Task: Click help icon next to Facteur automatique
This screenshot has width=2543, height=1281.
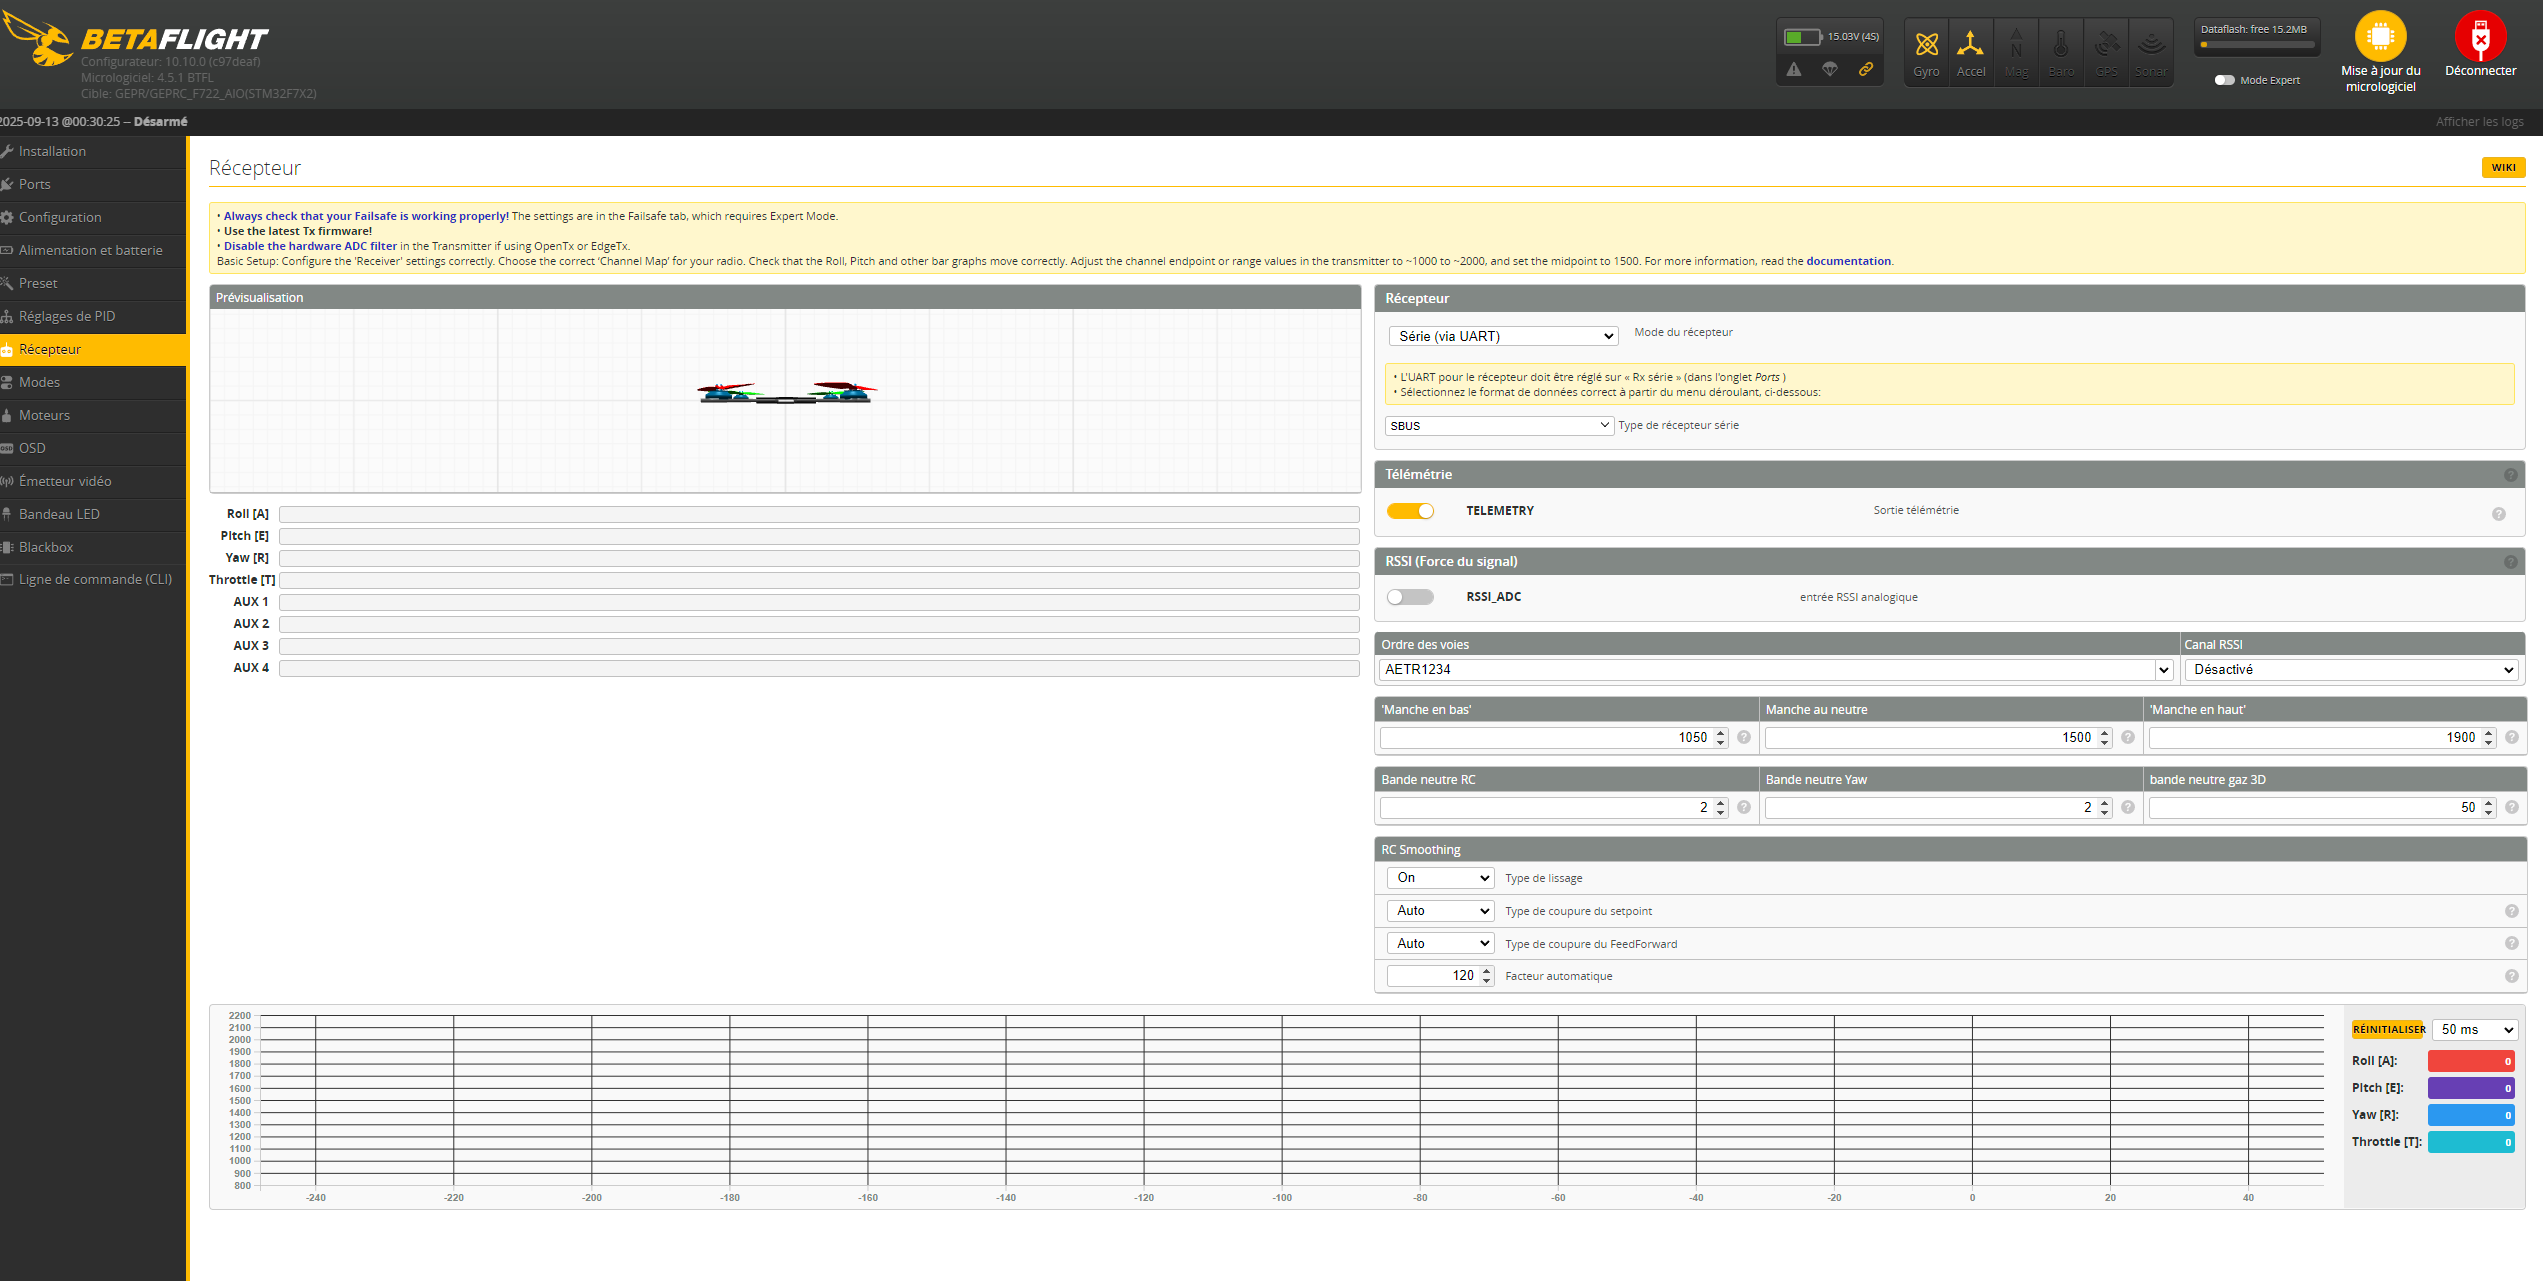Action: (2511, 976)
